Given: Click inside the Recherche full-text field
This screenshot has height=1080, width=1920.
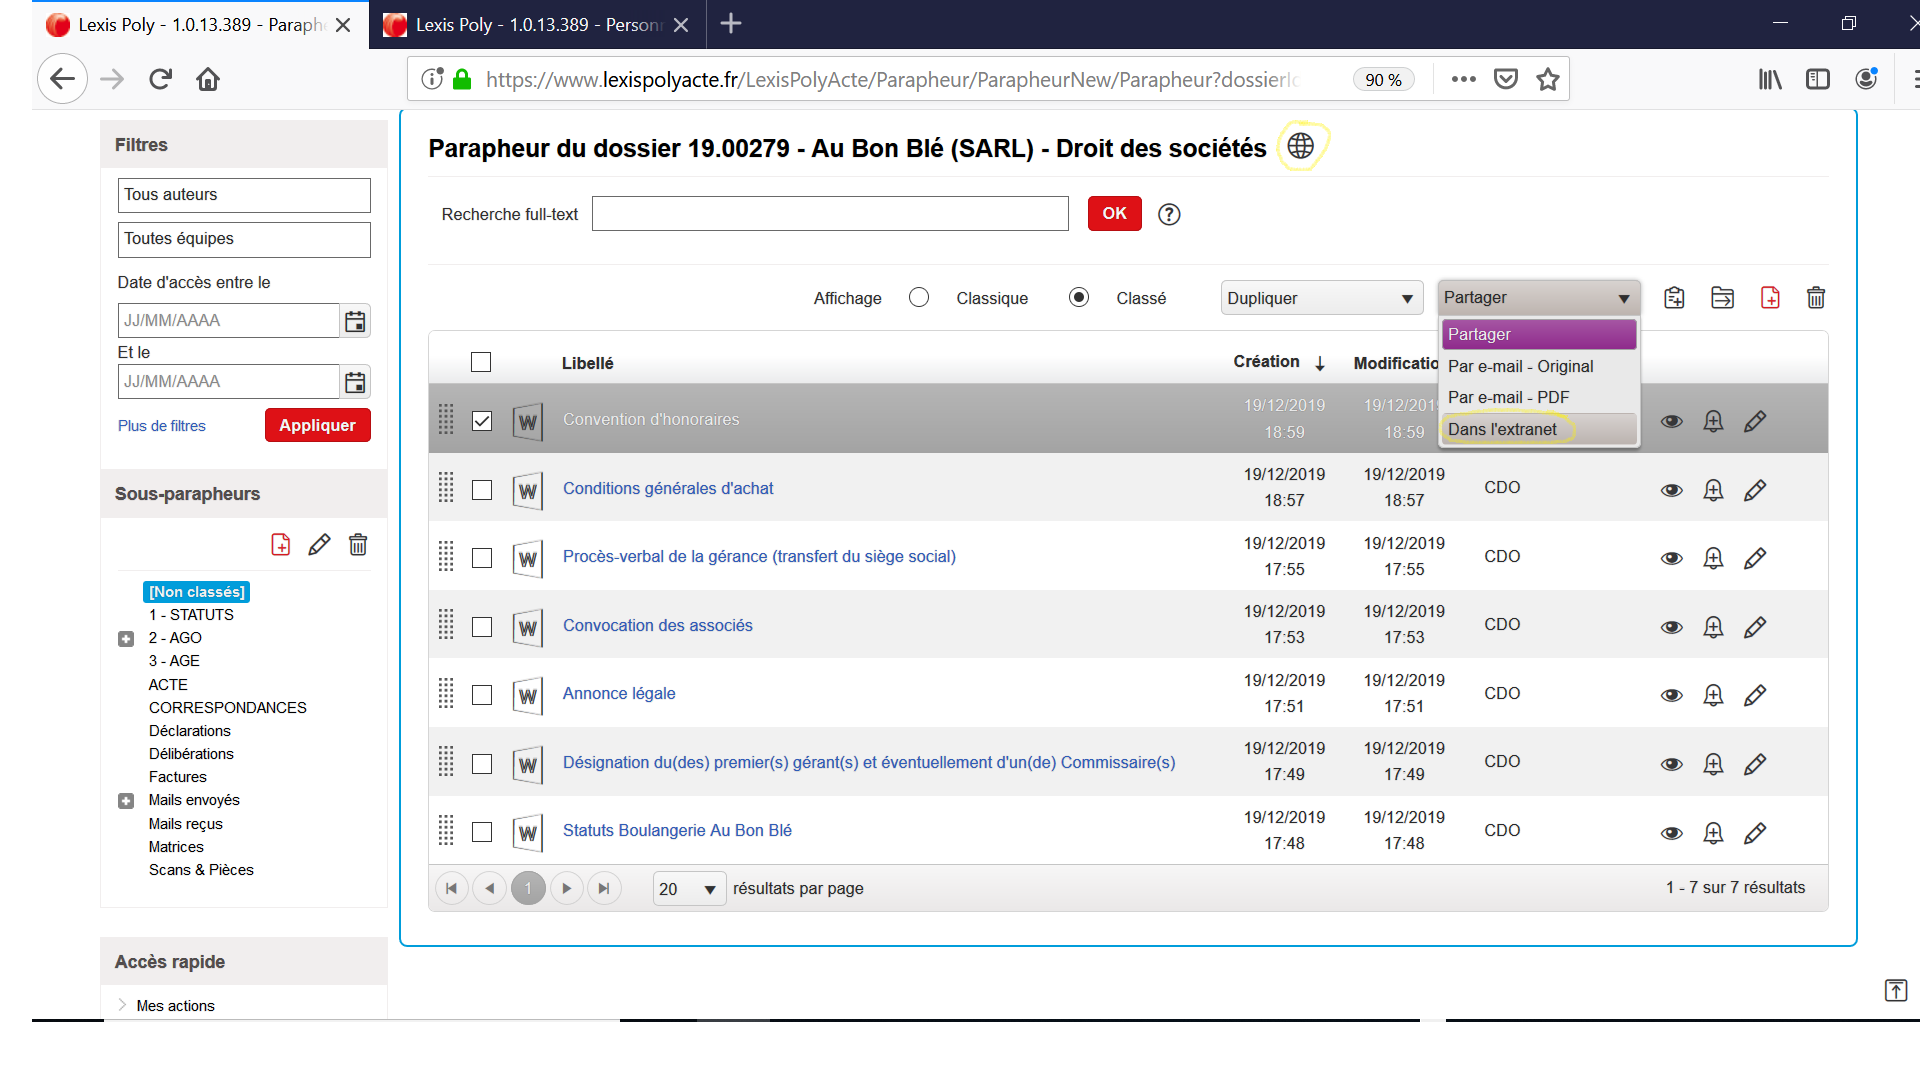Looking at the screenshot, I should click(x=830, y=214).
